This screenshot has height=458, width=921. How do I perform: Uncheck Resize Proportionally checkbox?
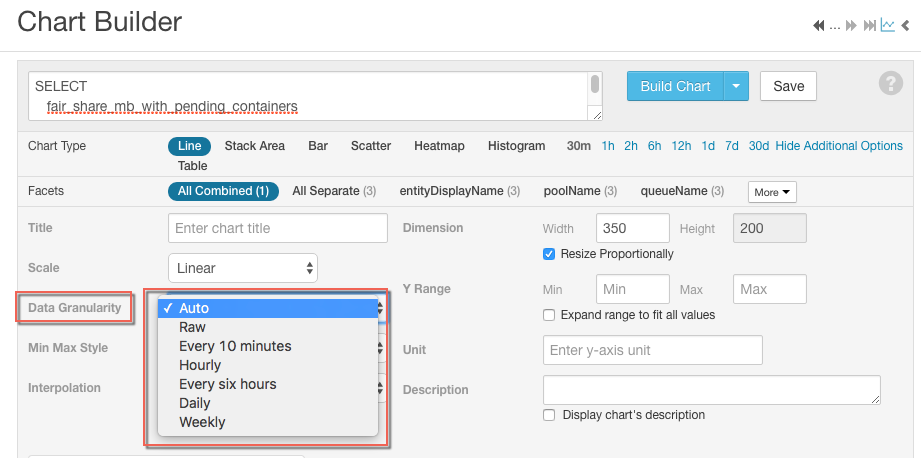[548, 254]
